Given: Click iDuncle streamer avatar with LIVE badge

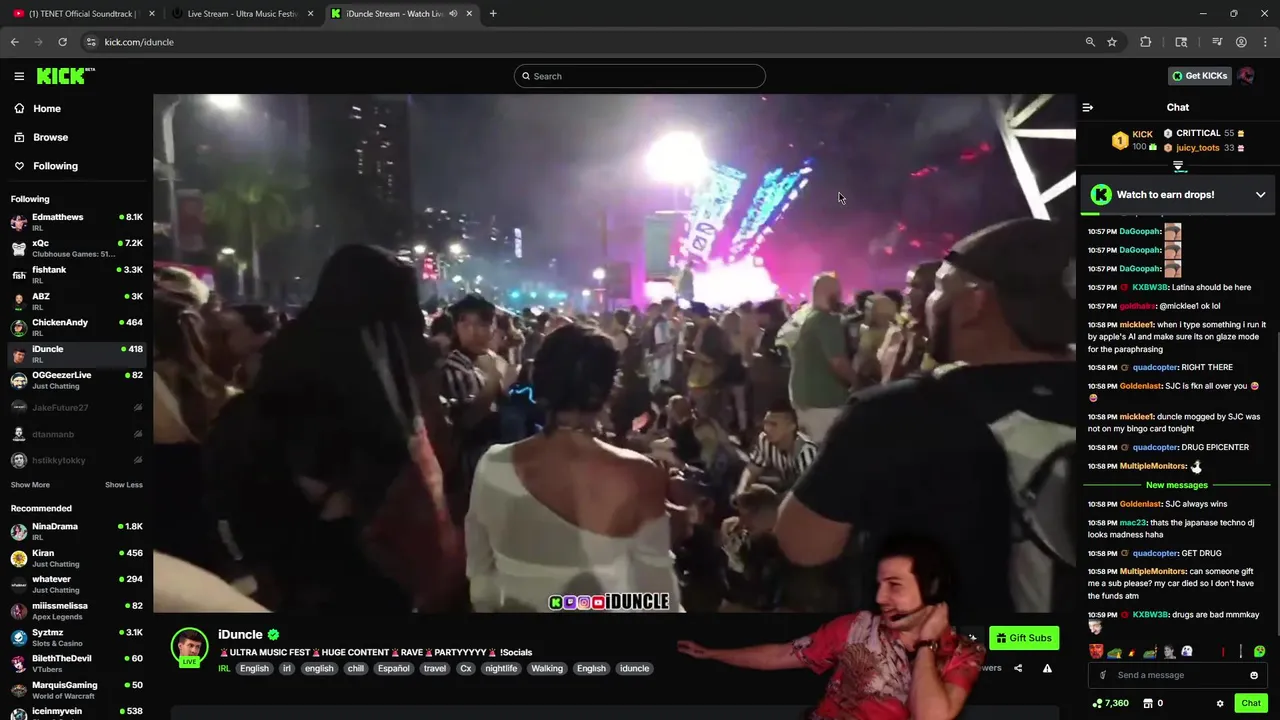Looking at the screenshot, I should coord(189,648).
